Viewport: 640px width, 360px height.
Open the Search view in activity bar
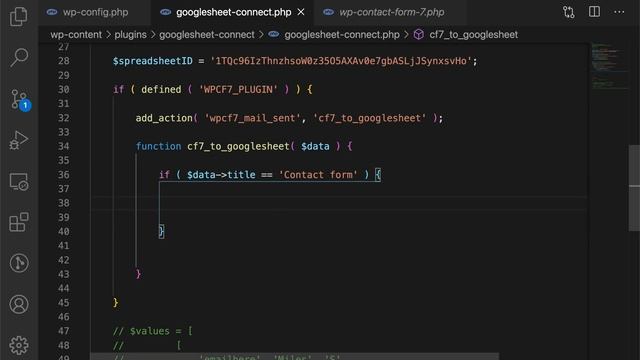19,57
